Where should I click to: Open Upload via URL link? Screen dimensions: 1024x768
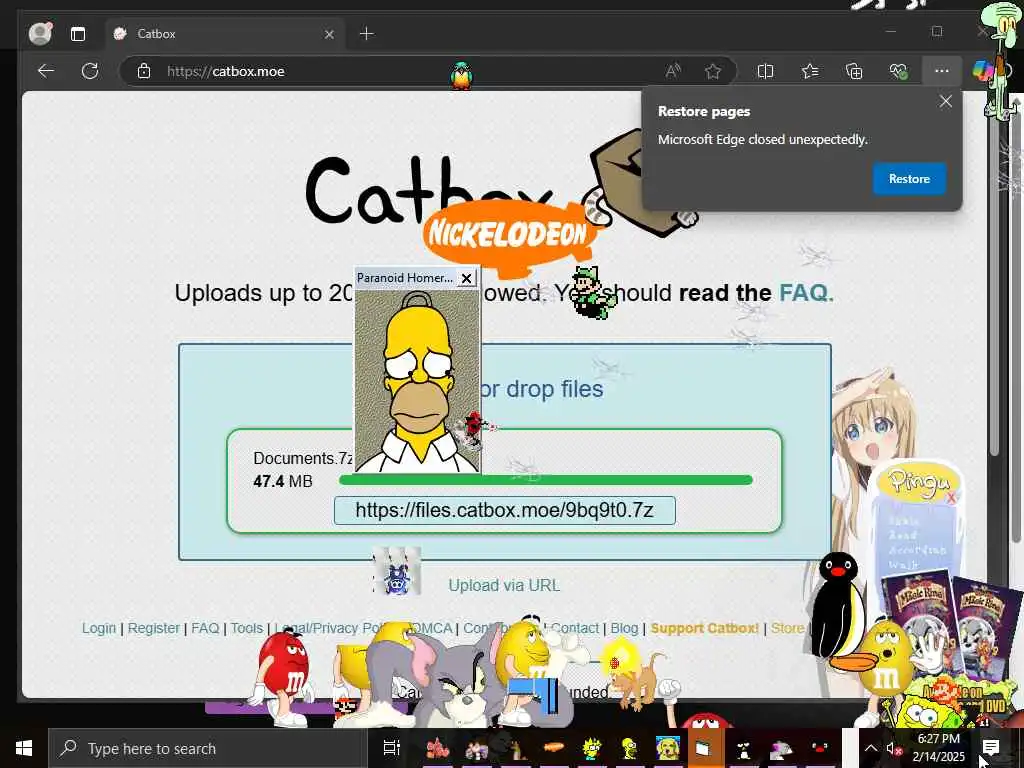point(504,585)
